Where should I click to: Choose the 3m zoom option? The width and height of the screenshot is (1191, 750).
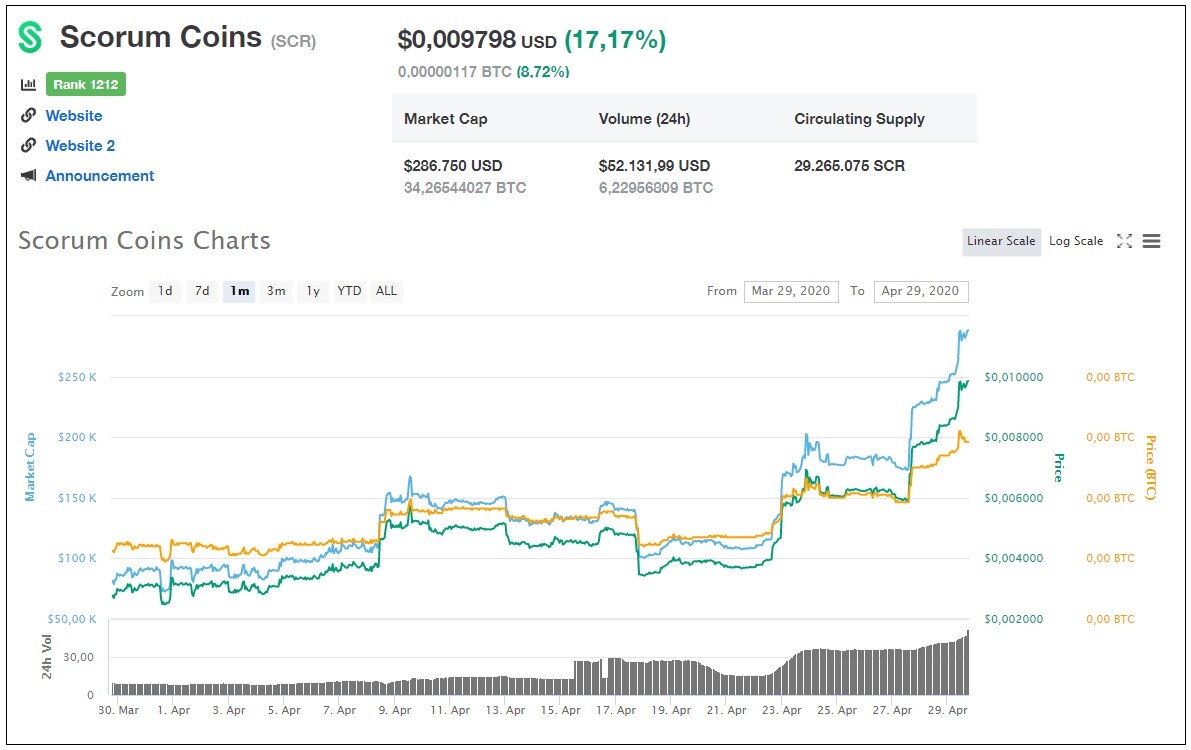coord(276,291)
